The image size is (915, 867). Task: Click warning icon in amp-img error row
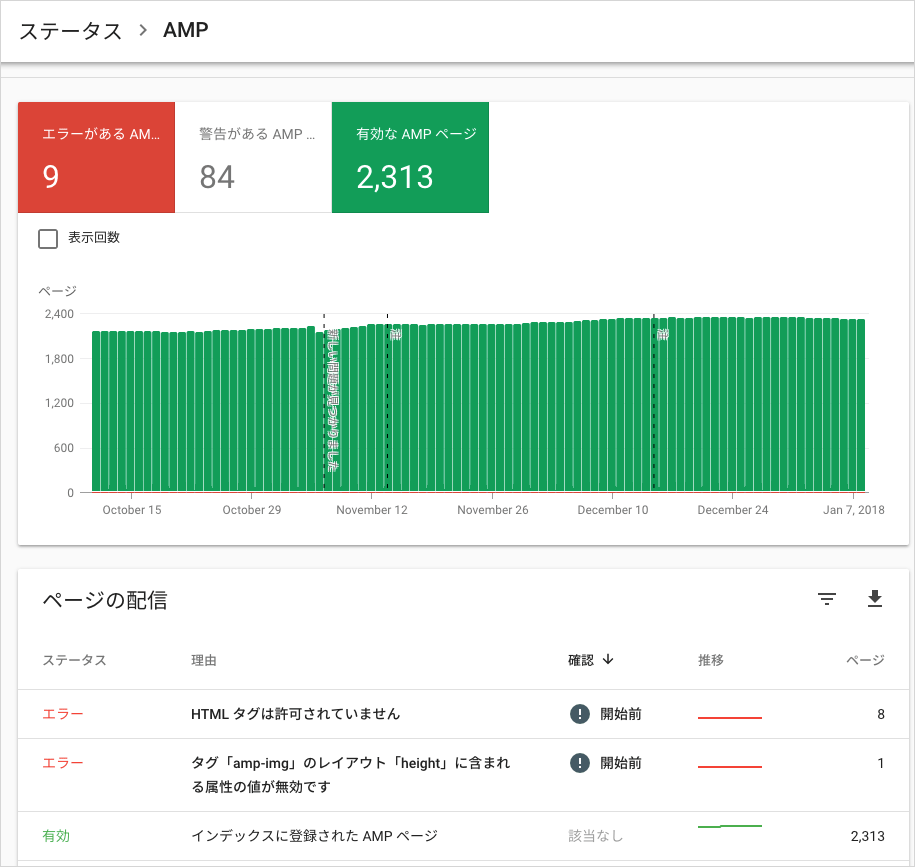pyautogui.click(x=579, y=763)
